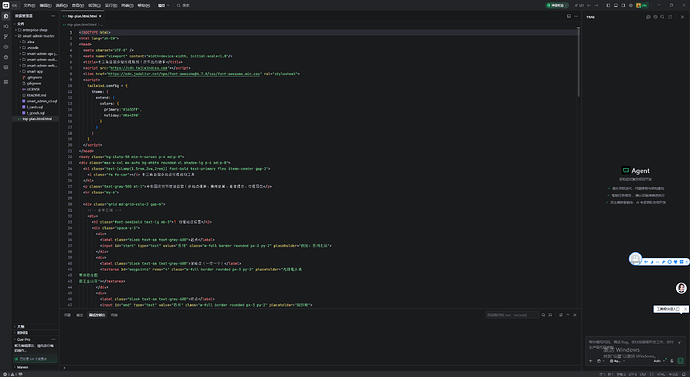Click the open-in-window icon in AI panel header

(x=670, y=17)
